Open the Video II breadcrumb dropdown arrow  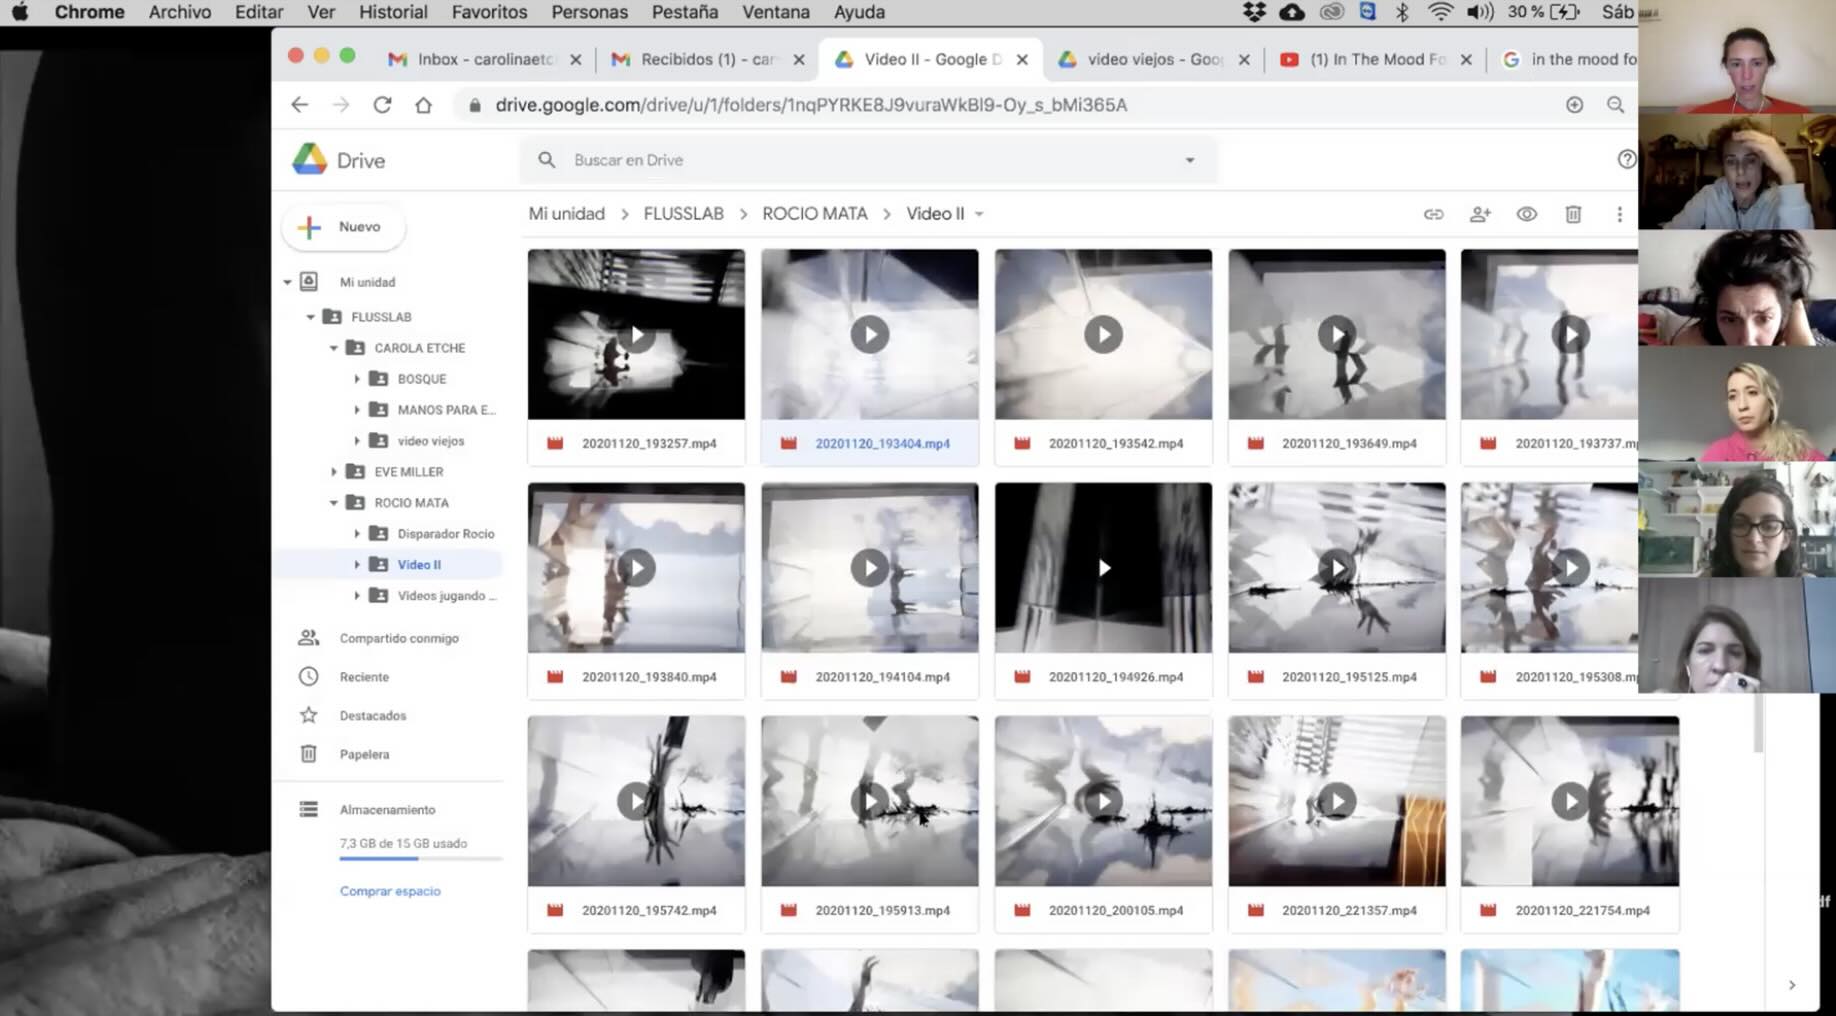(979, 214)
